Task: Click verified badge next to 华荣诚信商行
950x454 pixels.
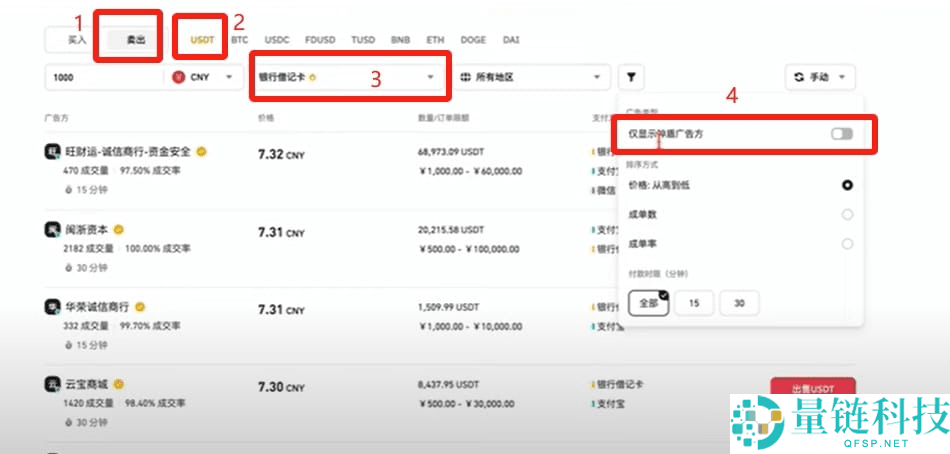Action: [141, 307]
